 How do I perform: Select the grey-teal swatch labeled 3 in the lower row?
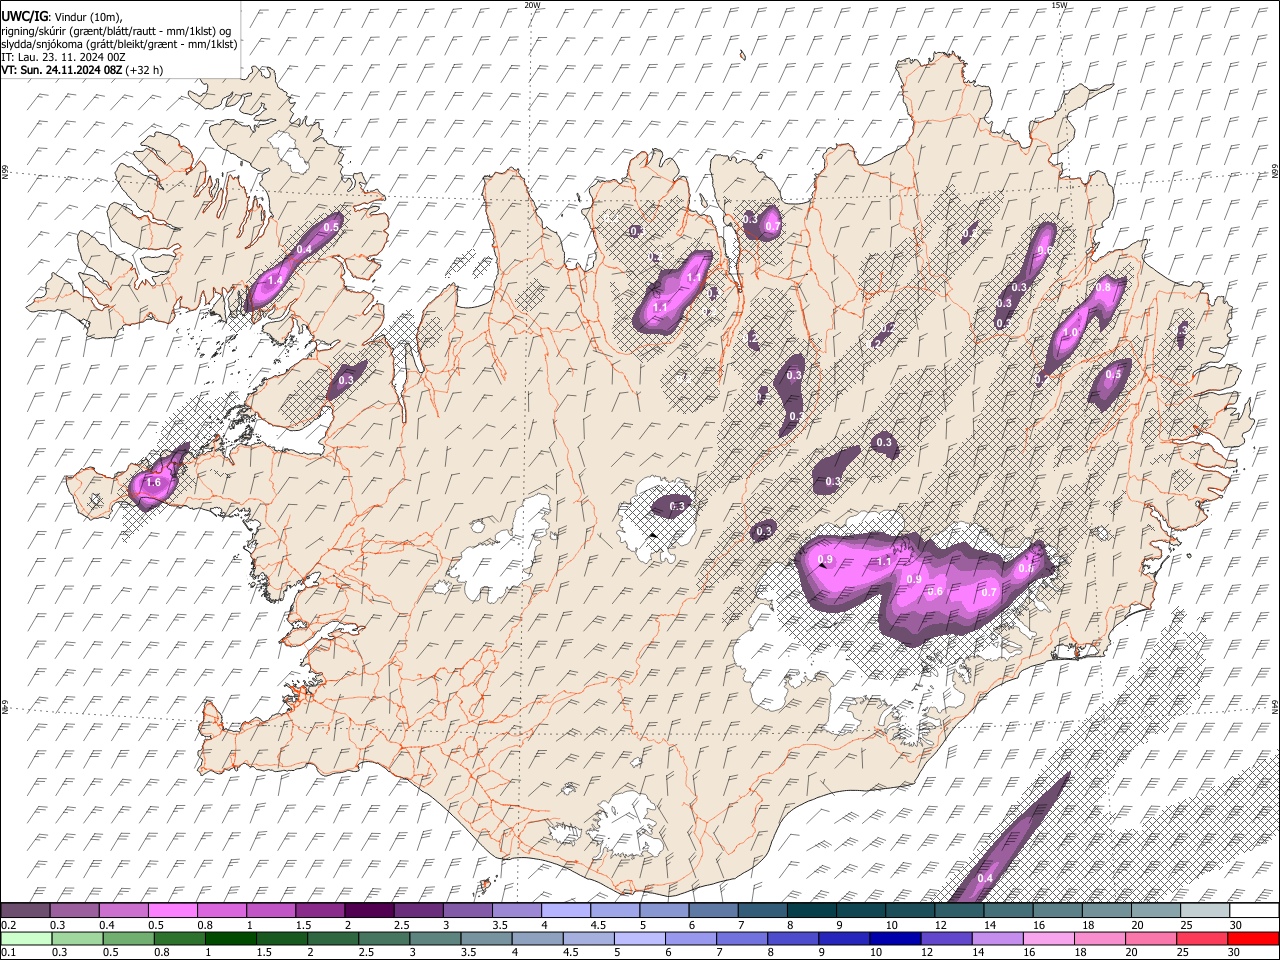pyautogui.click(x=435, y=938)
